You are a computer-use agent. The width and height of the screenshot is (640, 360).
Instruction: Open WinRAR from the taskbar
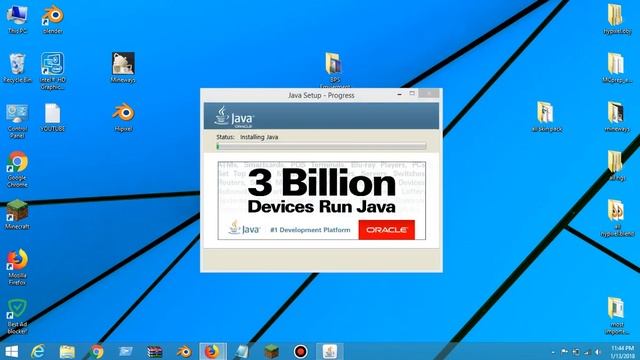click(x=155, y=351)
